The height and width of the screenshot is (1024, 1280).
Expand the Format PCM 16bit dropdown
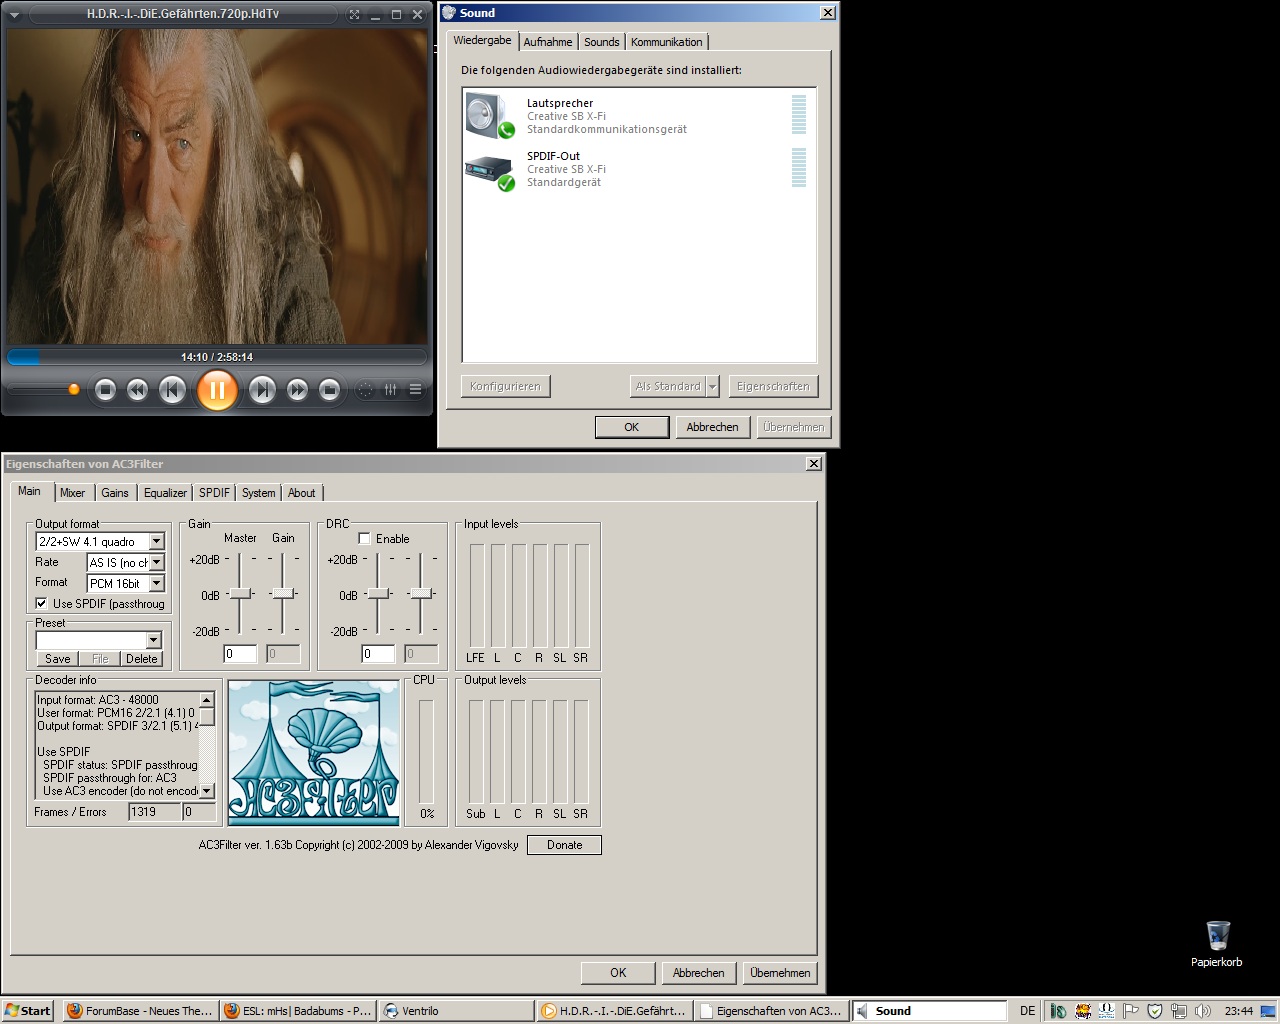point(156,583)
